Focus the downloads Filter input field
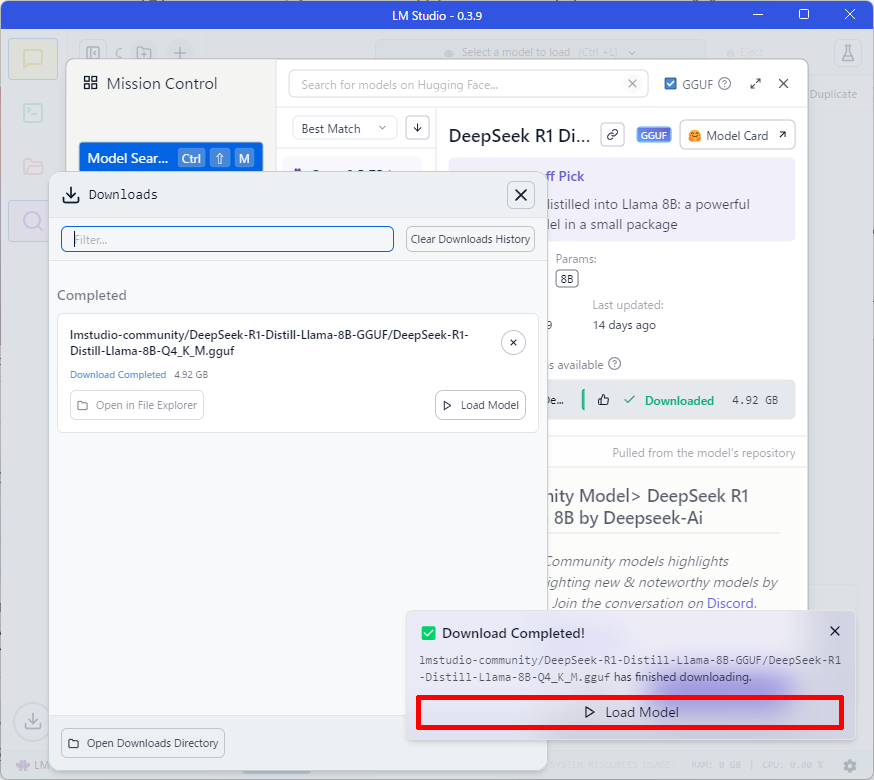Viewport: 874px width, 780px height. [x=227, y=239]
